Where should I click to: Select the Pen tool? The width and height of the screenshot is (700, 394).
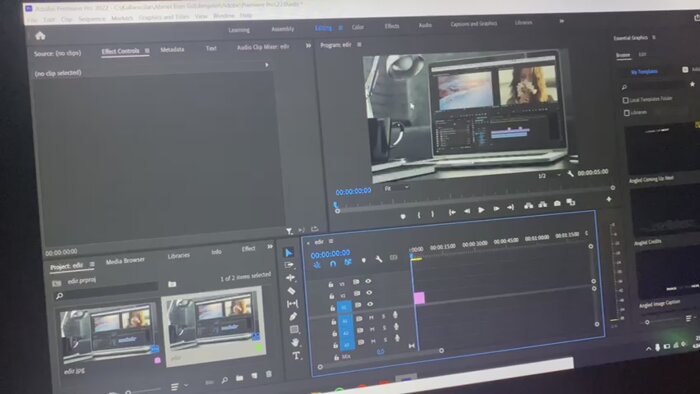[293, 316]
